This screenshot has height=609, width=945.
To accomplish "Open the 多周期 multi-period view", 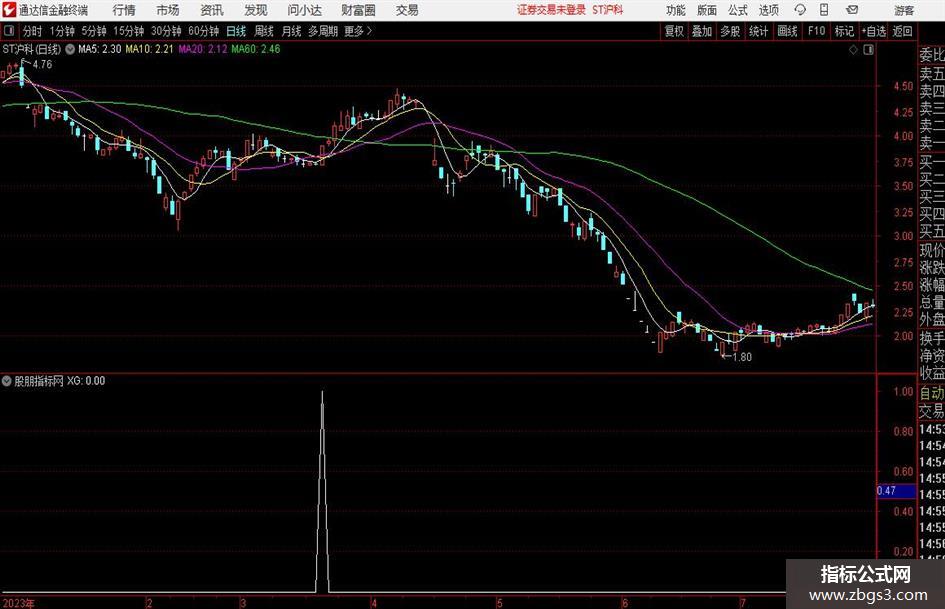I will 323,31.
